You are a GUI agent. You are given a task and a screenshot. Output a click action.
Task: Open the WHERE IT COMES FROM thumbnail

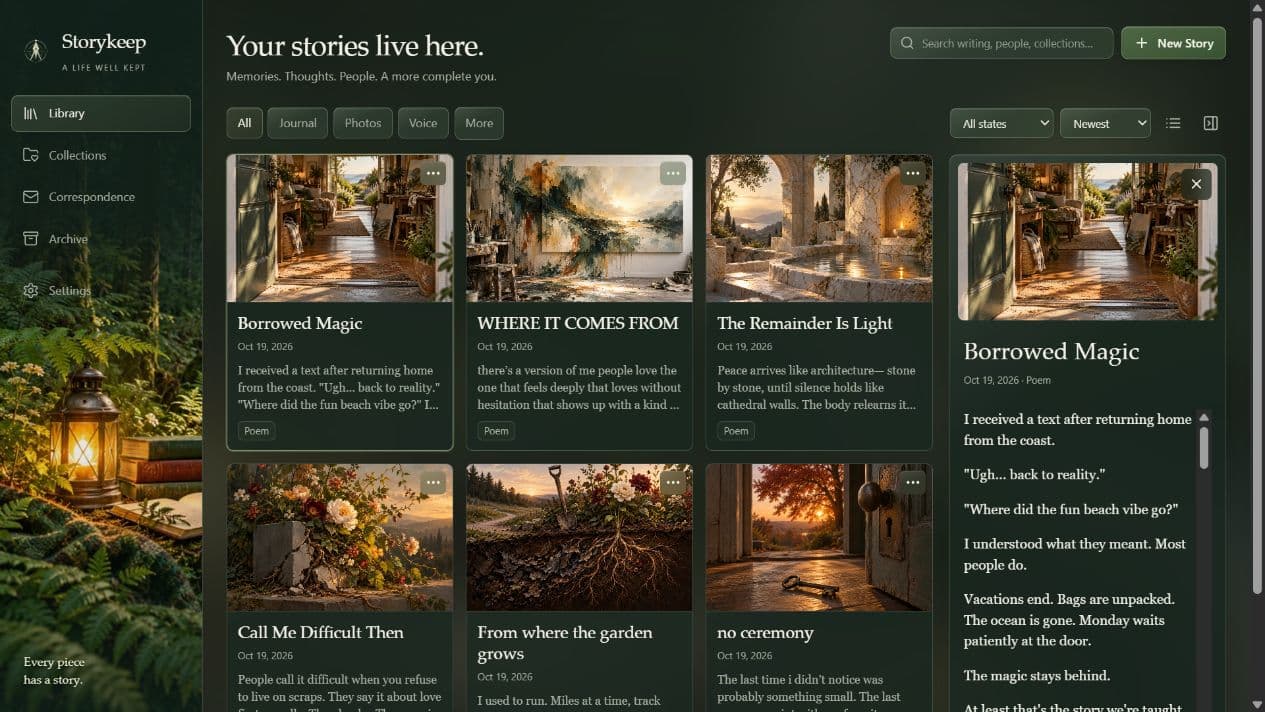click(579, 228)
